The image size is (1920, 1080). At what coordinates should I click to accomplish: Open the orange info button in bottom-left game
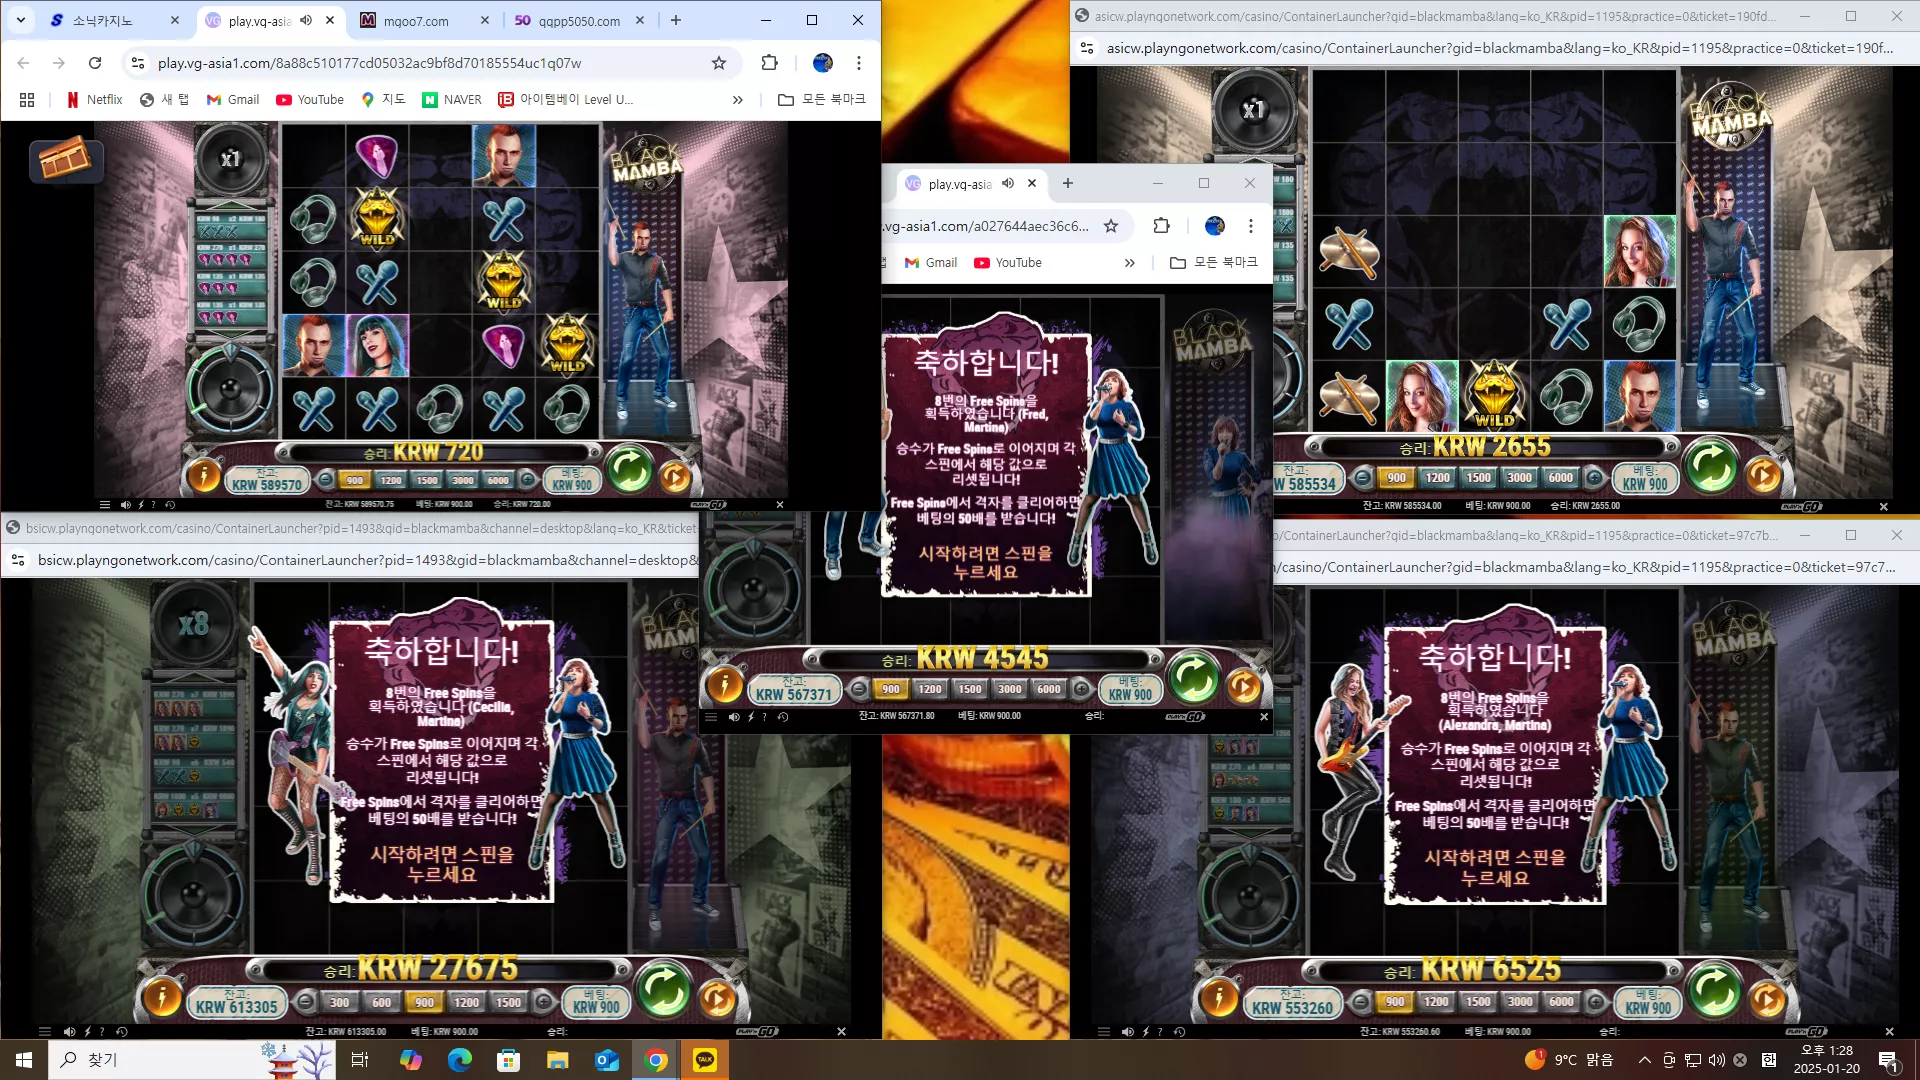[x=161, y=997]
